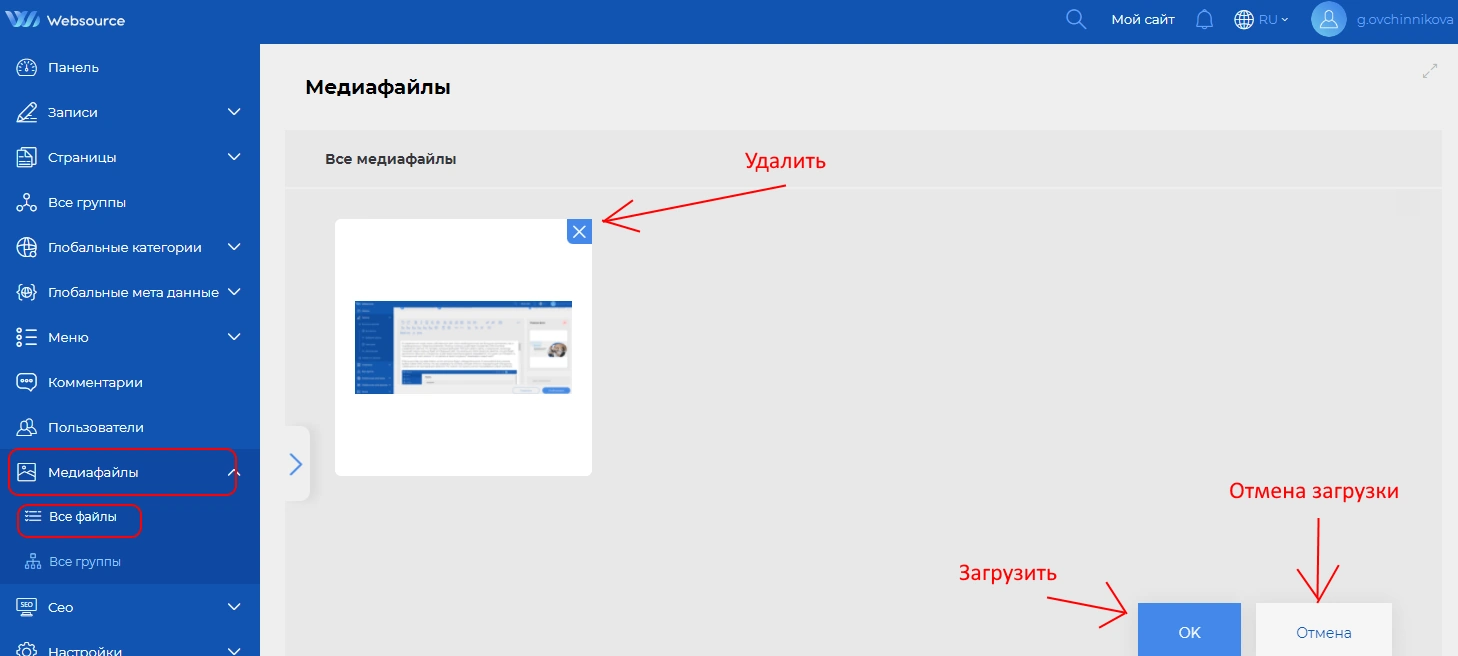The image size is (1458, 656).
Task: Collapse the Медиафайлы sidebar section
Action: [232, 472]
